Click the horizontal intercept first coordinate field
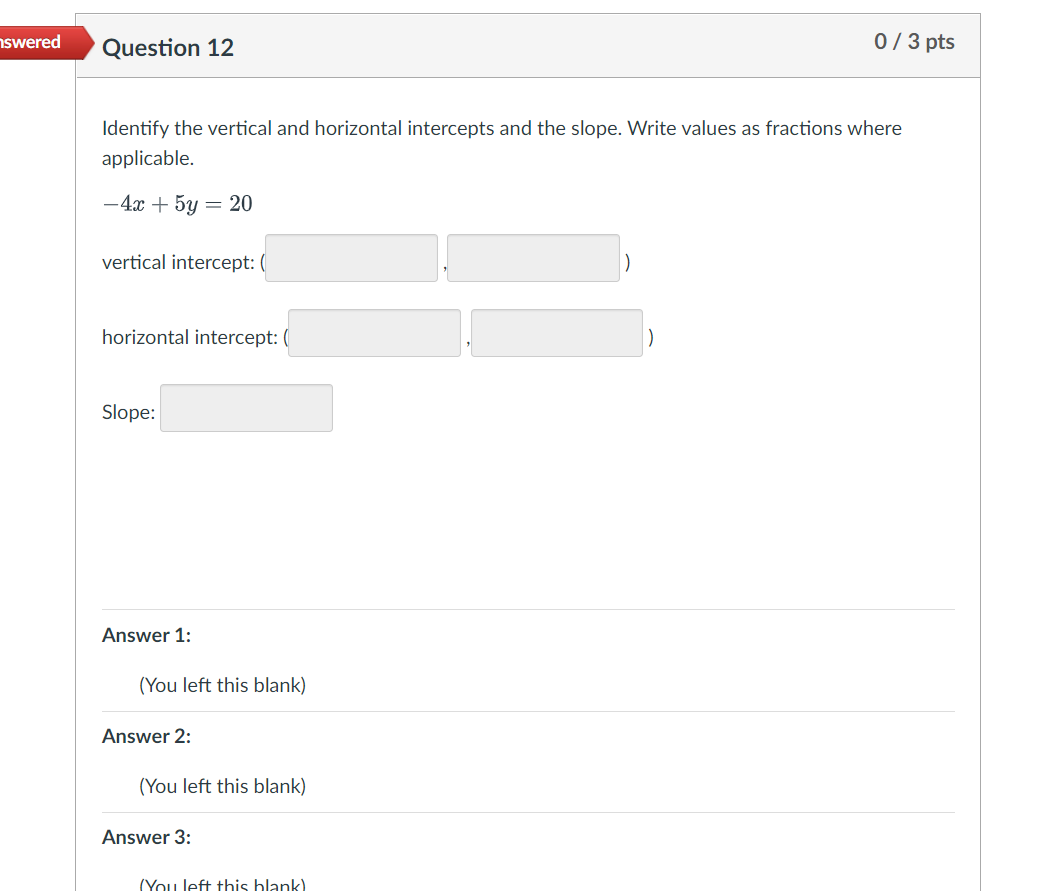The height and width of the screenshot is (891, 1051). pyautogui.click(x=375, y=333)
